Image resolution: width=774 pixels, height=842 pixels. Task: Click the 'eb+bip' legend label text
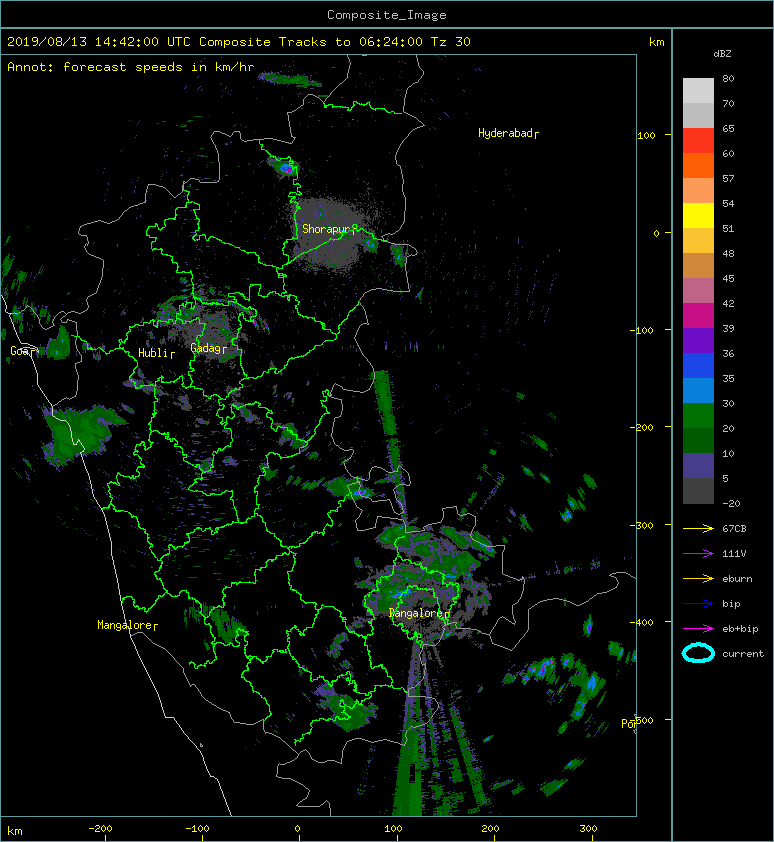pos(740,628)
